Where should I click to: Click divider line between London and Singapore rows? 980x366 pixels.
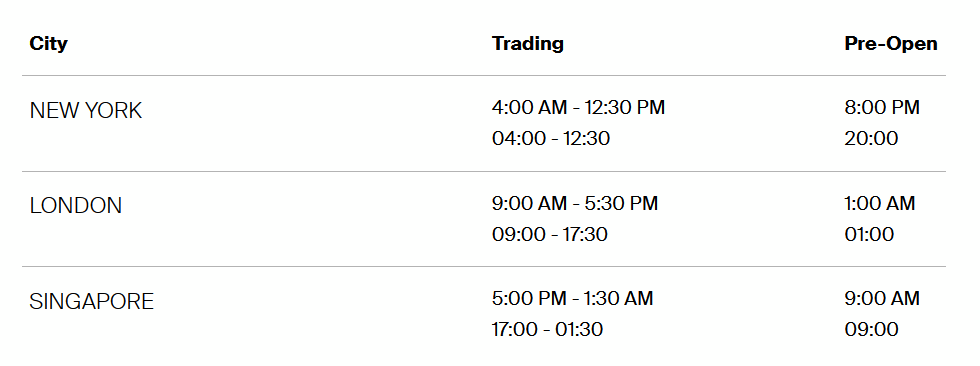(484, 267)
